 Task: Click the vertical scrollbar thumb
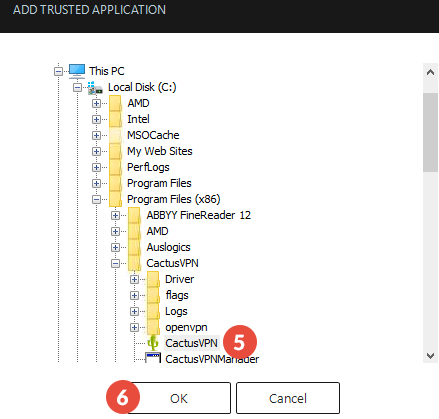(x=430, y=132)
